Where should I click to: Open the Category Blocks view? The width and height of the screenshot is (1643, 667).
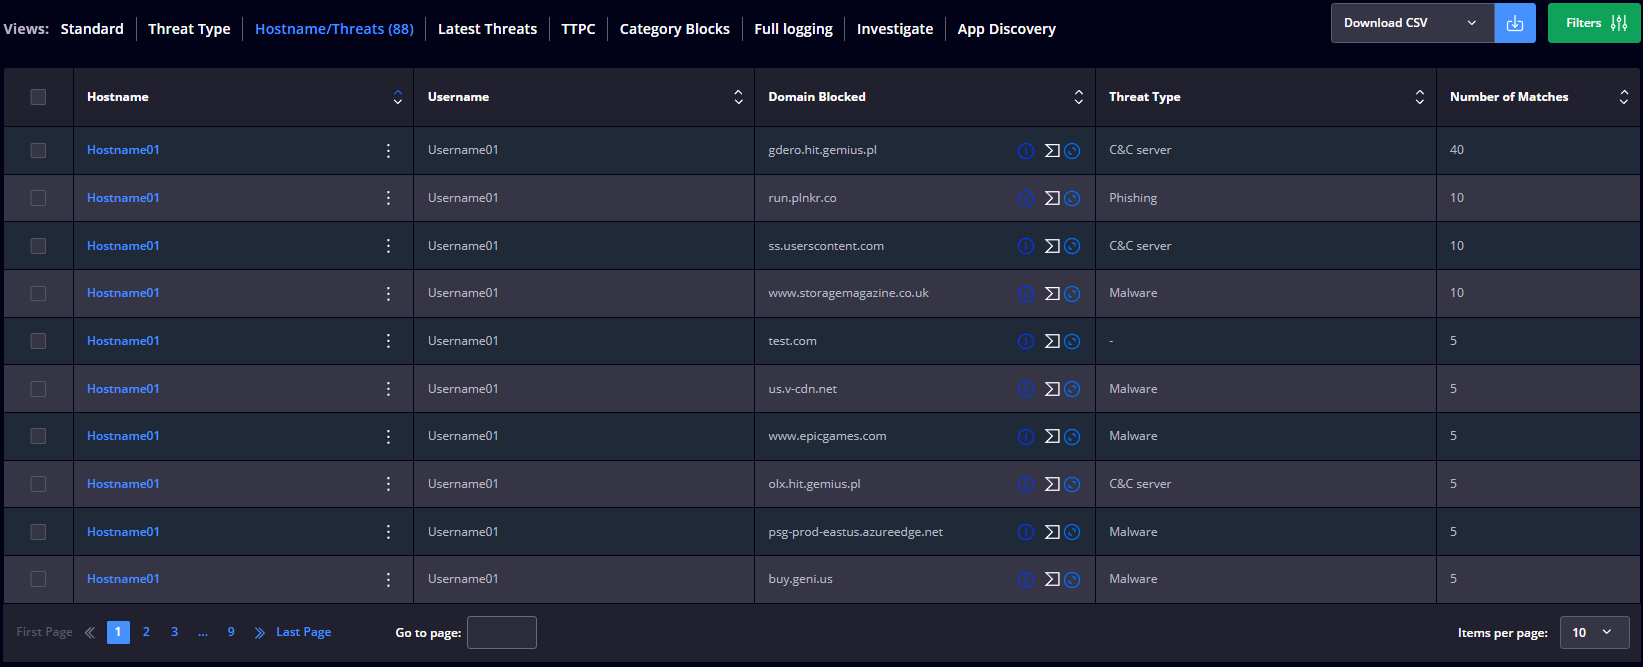pos(675,29)
